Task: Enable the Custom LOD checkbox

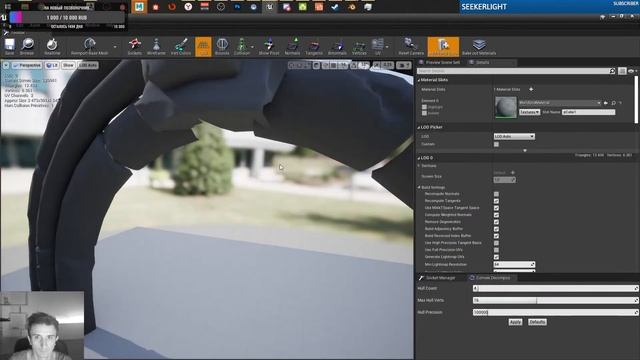Action: click(496, 144)
